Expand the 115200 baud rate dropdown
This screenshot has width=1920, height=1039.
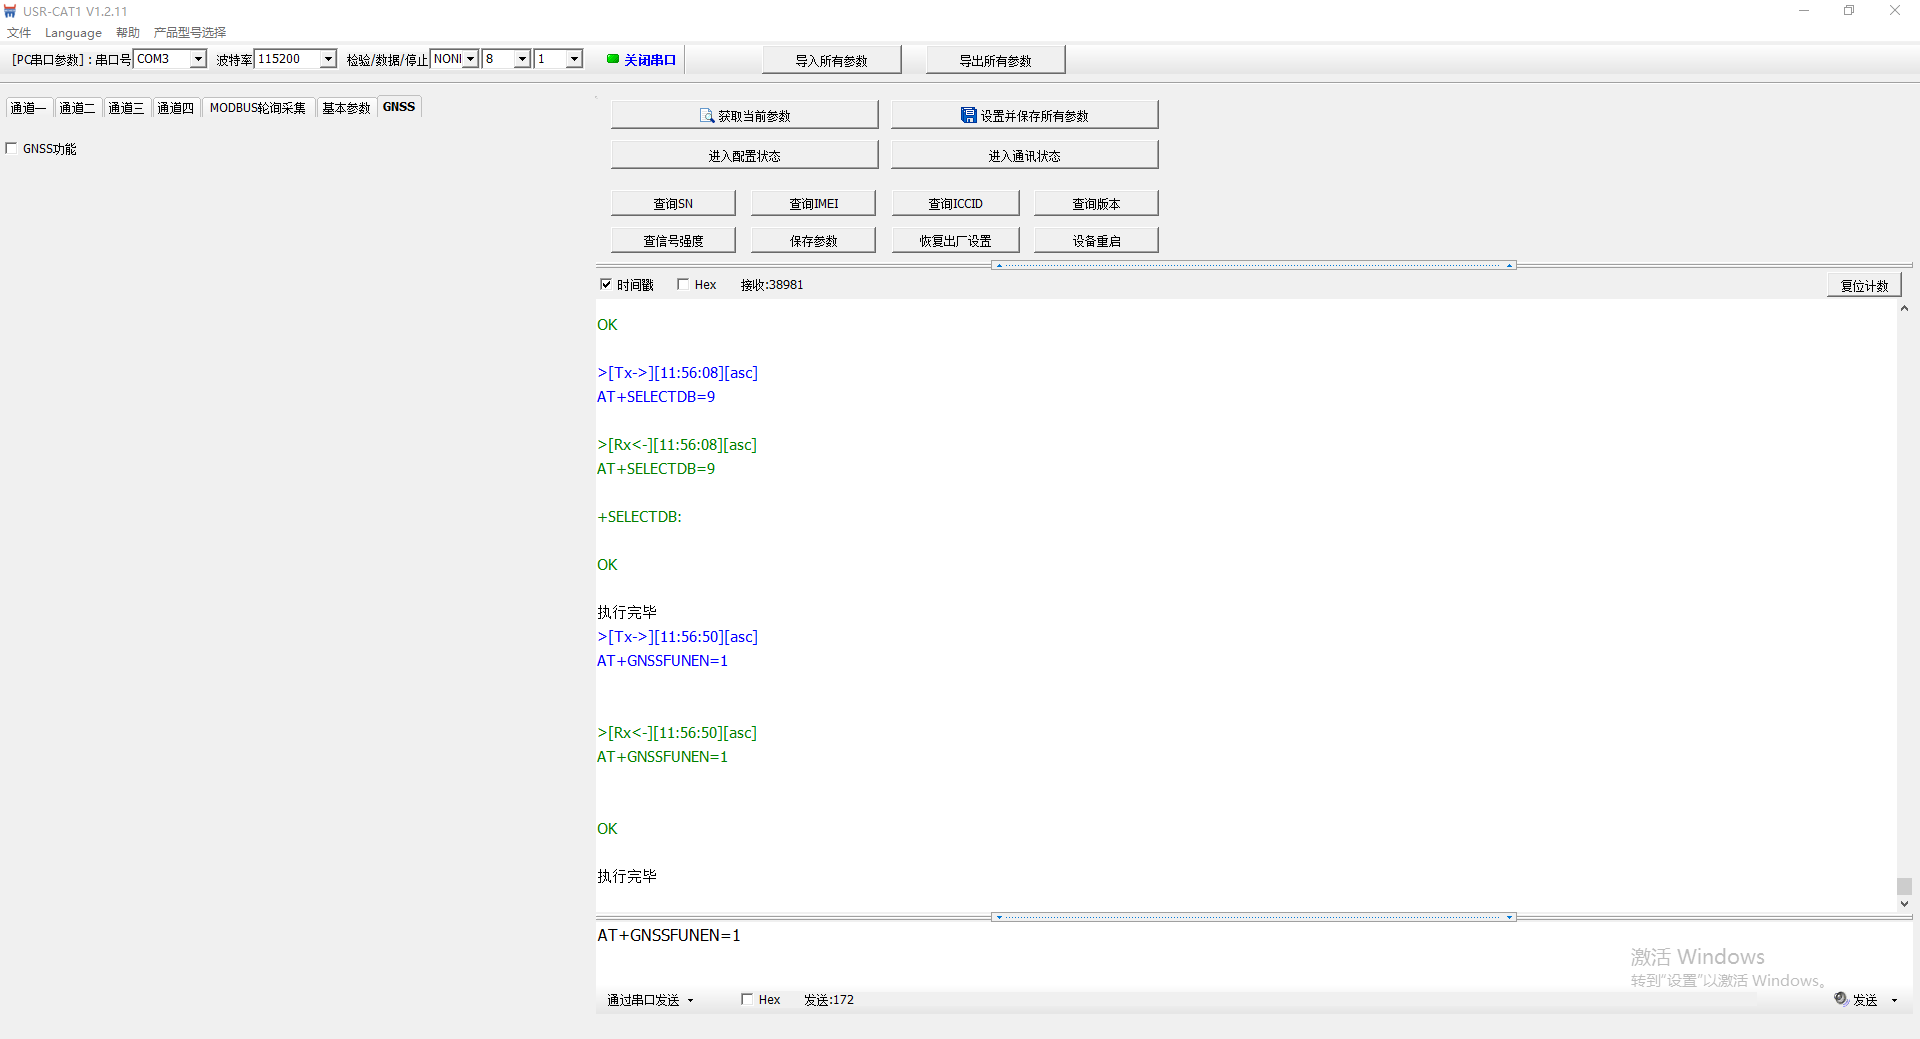(327, 59)
